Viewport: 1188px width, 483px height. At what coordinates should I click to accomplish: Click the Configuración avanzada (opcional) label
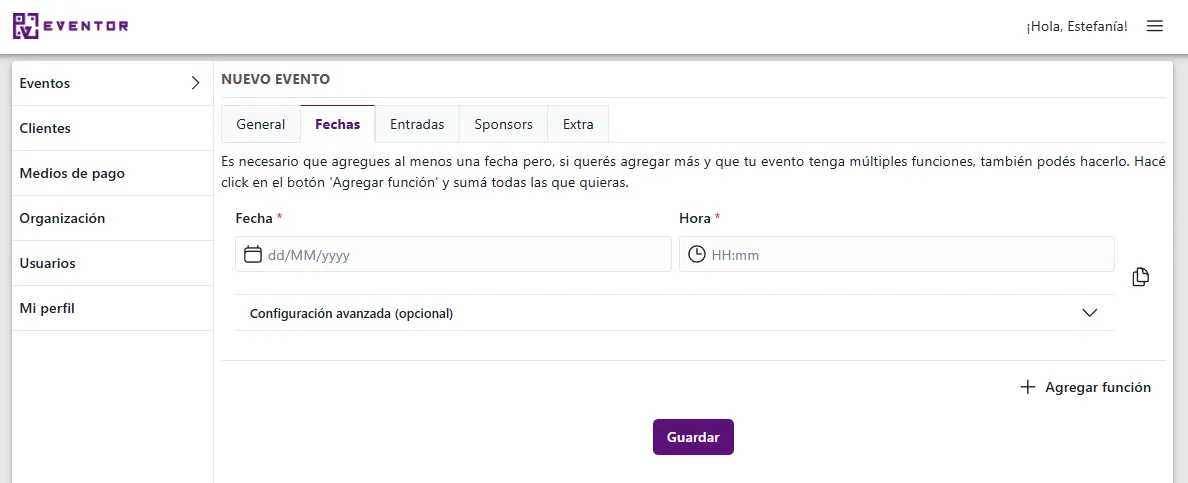[352, 313]
